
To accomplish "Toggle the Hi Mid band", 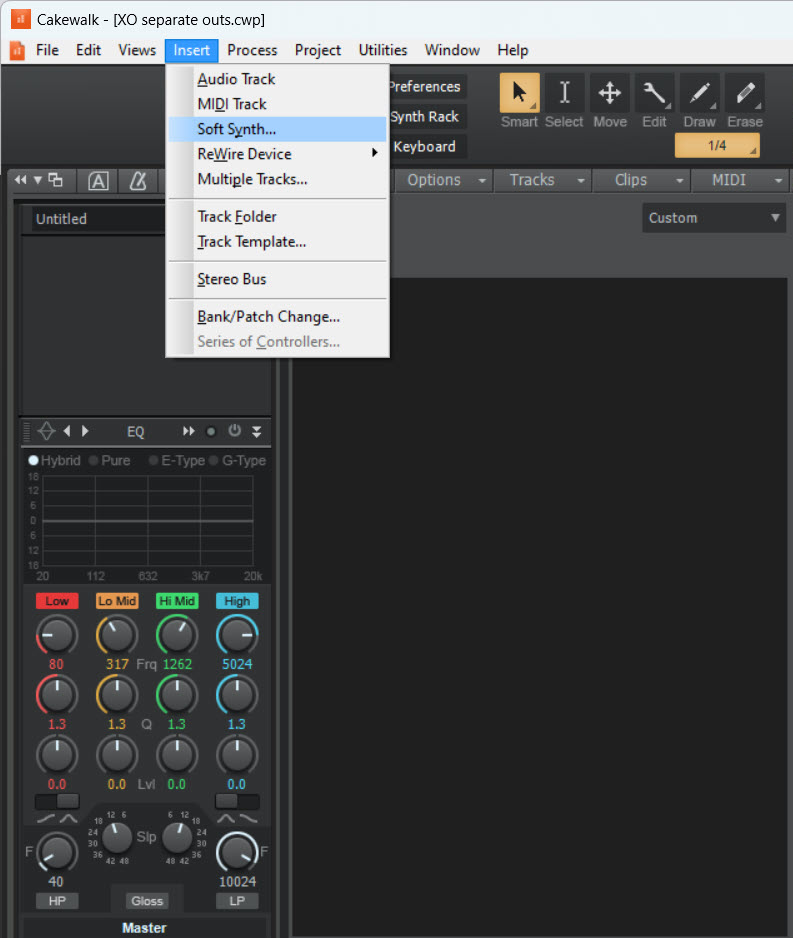I will tap(177, 601).
